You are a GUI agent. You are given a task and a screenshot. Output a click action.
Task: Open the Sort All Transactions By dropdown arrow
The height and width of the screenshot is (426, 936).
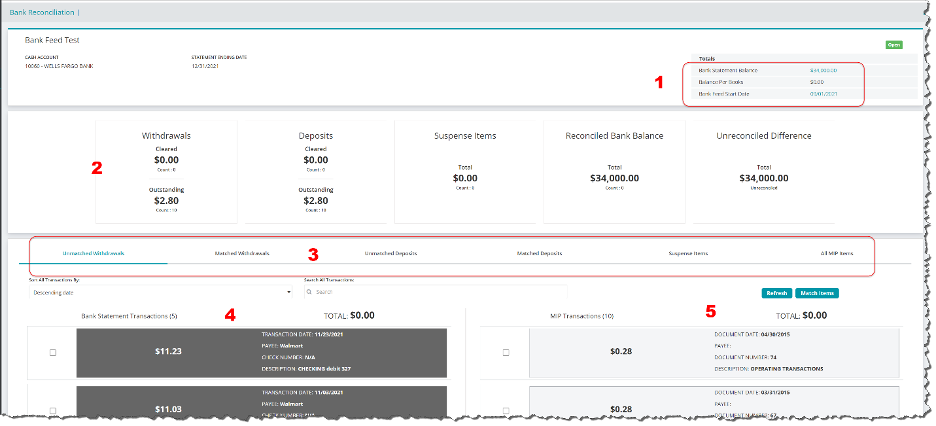pos(289,292)
